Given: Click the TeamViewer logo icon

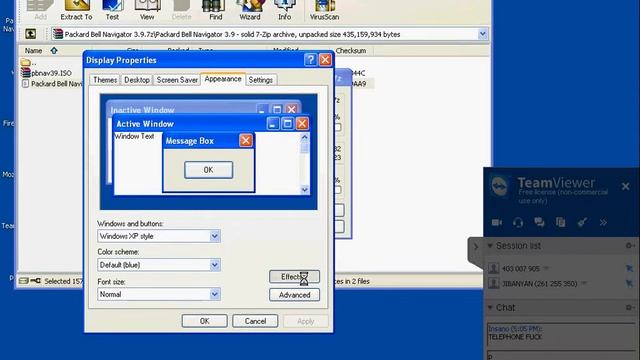Looking at the screenshot, I should (500, 187).
